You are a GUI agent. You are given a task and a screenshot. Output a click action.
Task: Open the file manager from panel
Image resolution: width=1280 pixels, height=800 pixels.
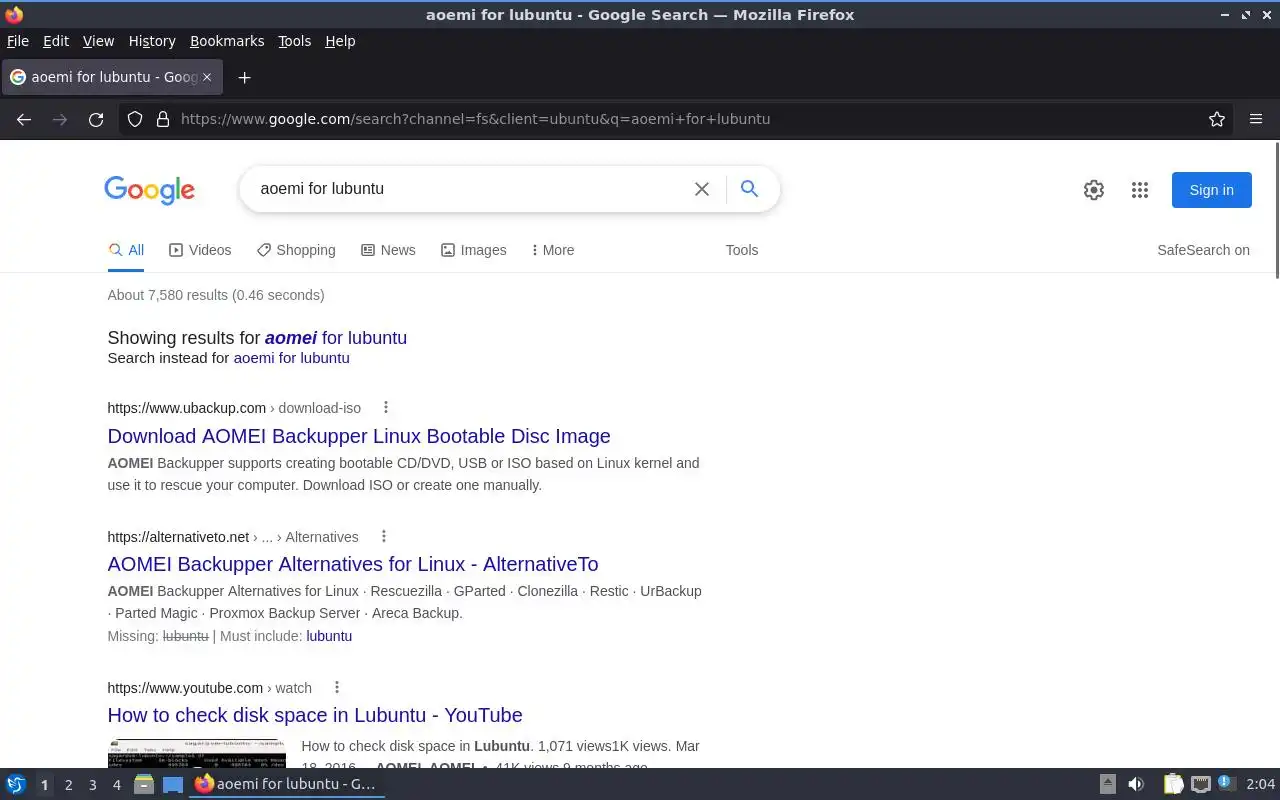coord(144,785)
